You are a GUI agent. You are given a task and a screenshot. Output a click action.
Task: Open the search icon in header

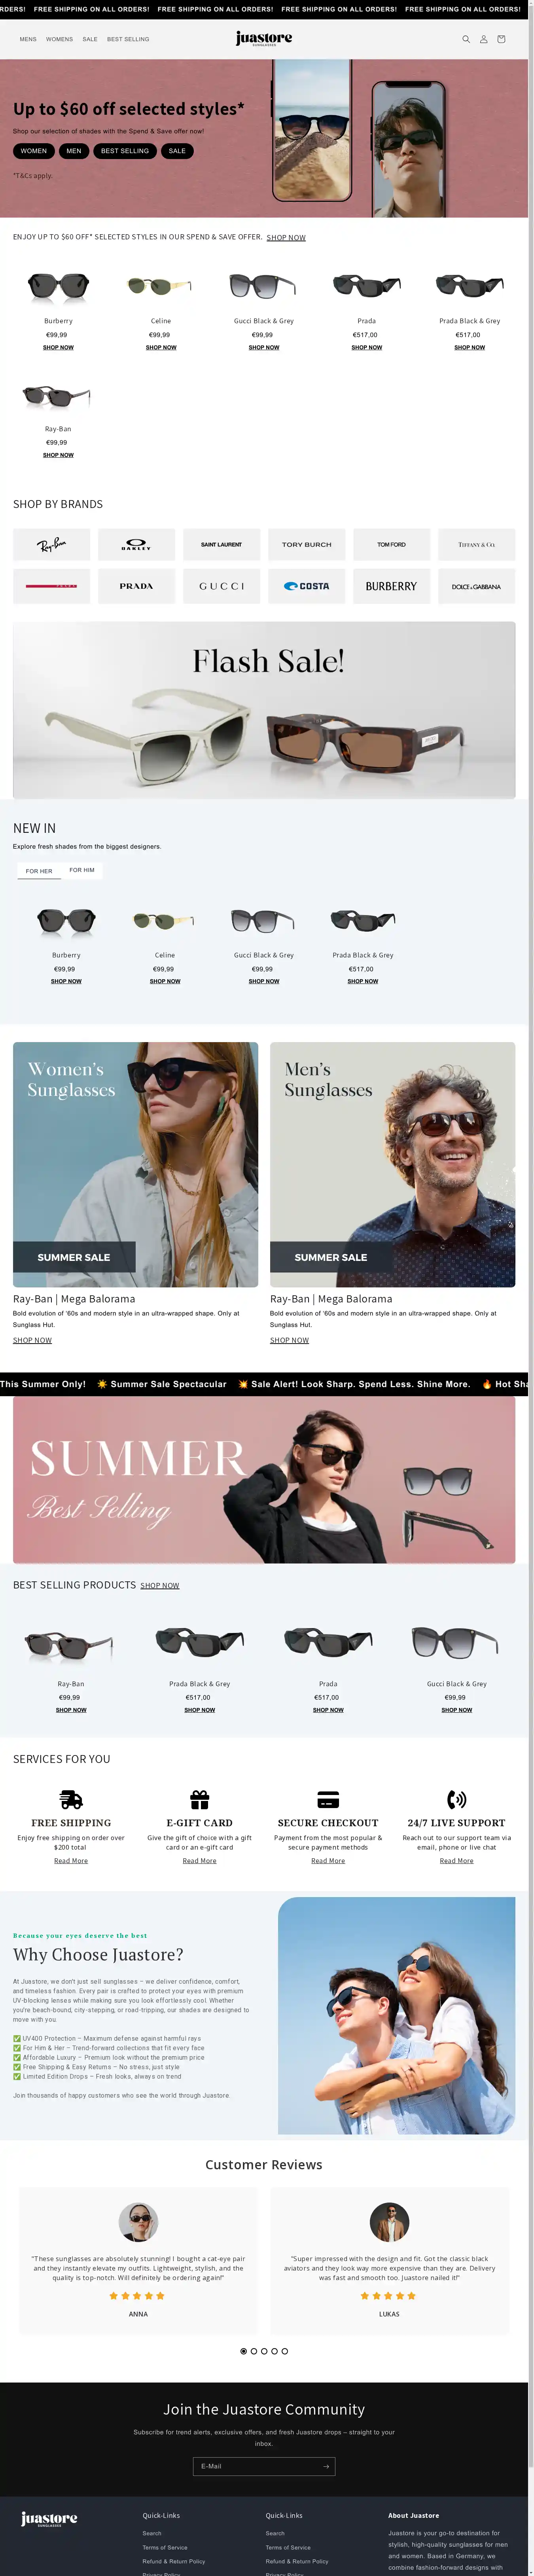pos(465,39)
